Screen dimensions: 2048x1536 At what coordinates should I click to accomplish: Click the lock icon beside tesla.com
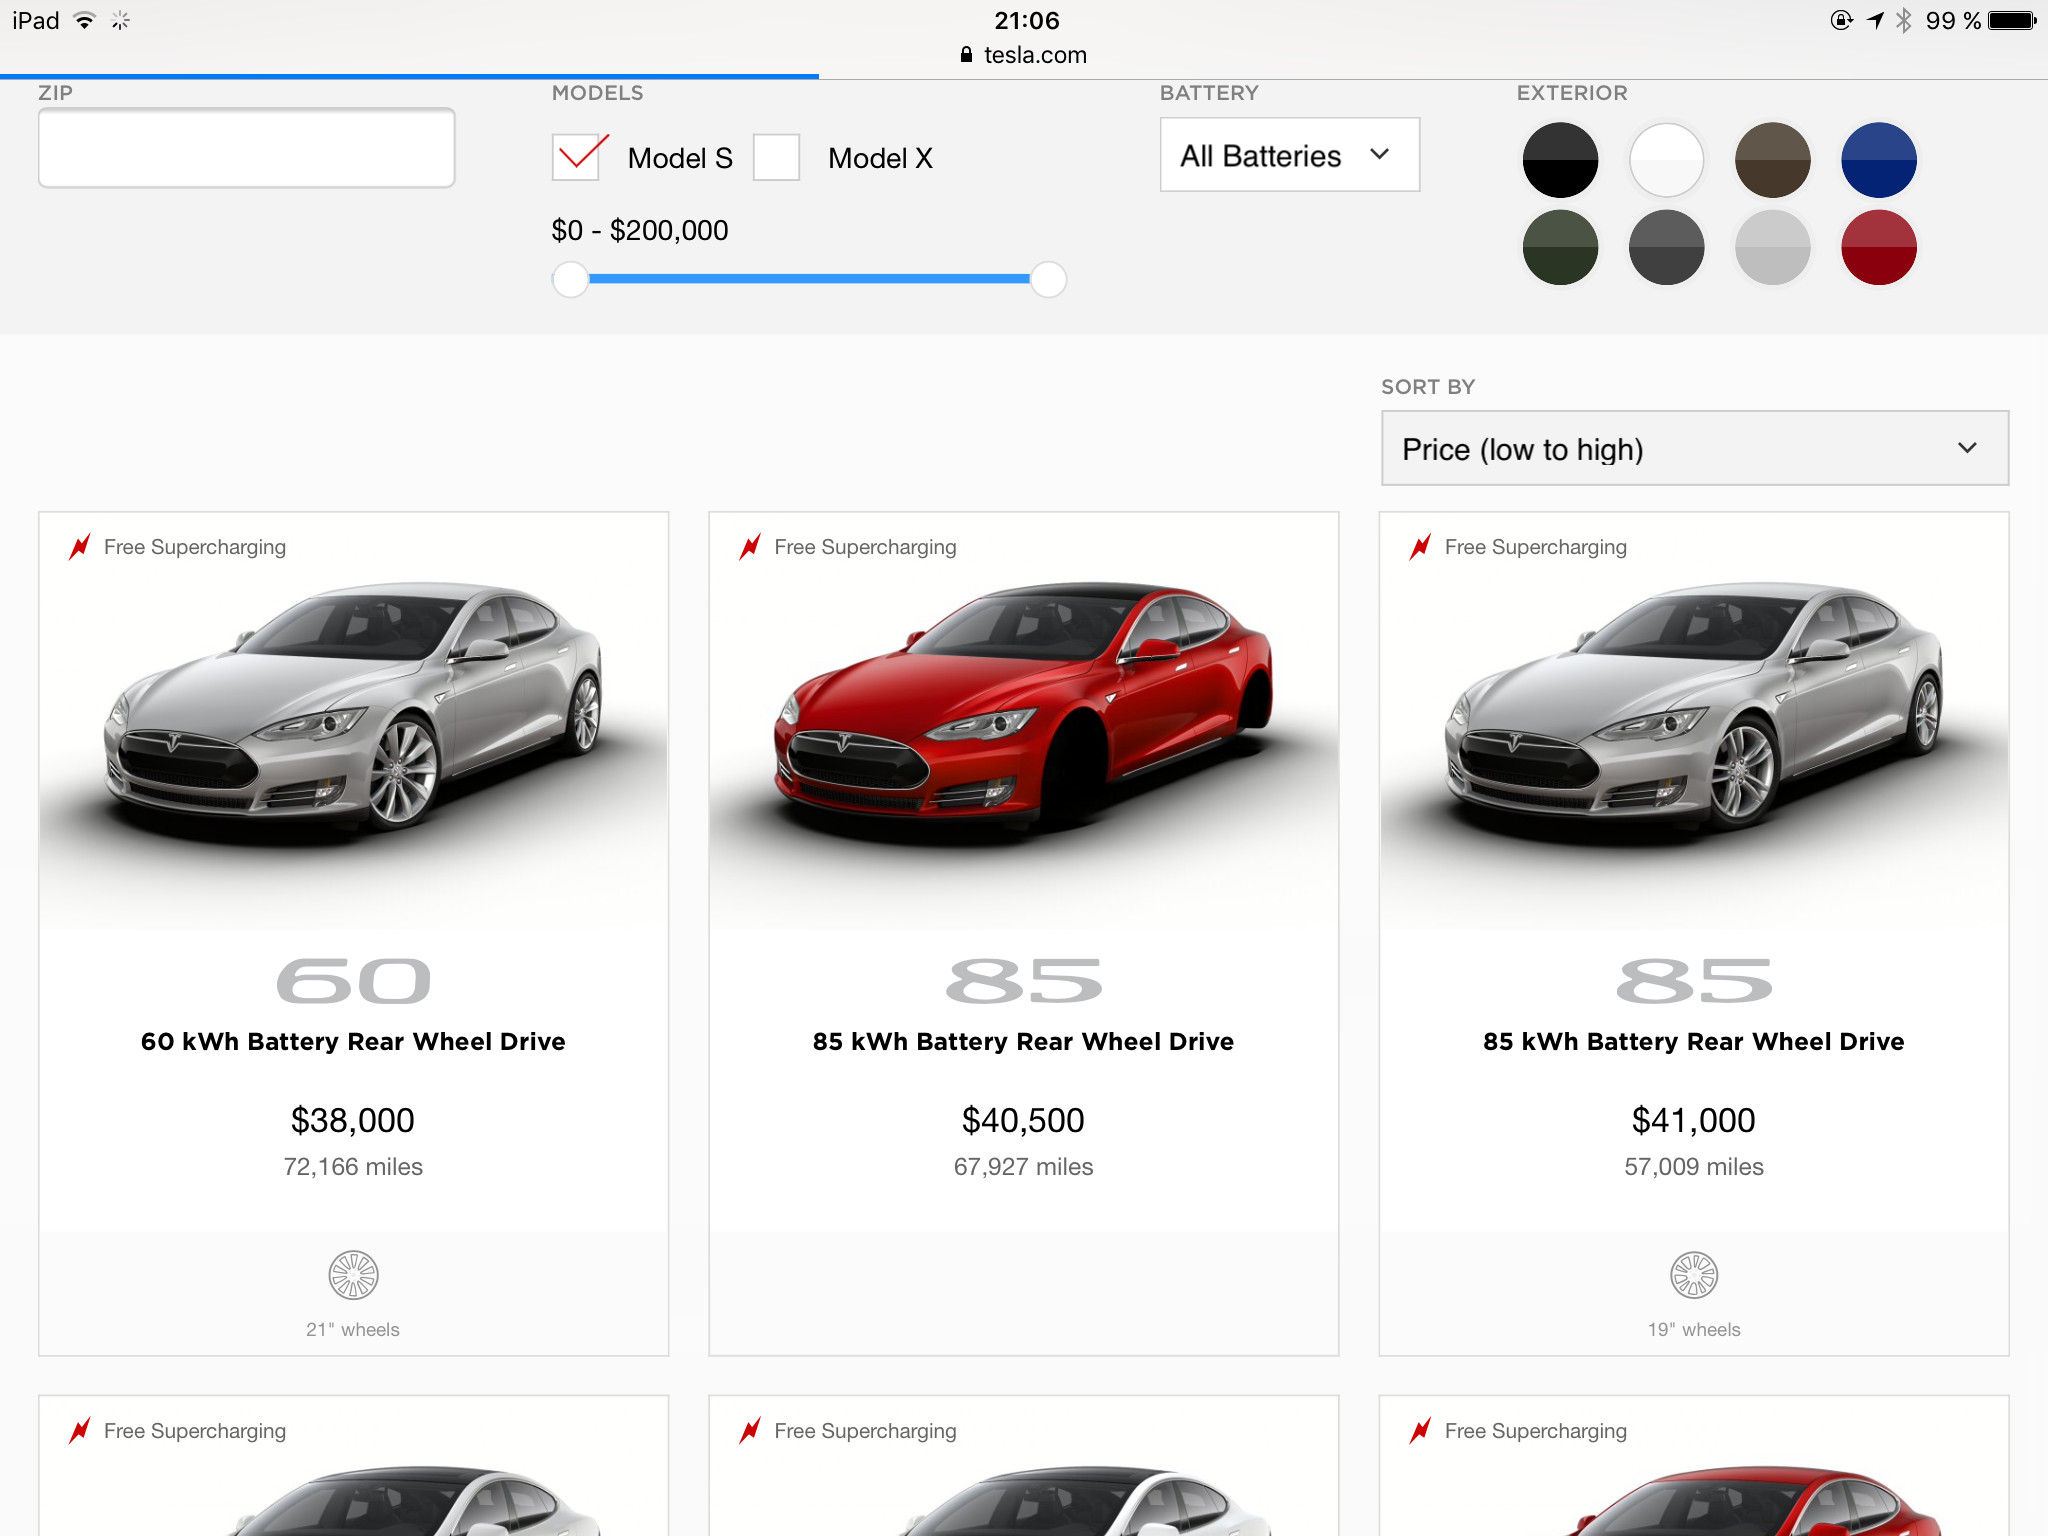(x=966, y=55)
